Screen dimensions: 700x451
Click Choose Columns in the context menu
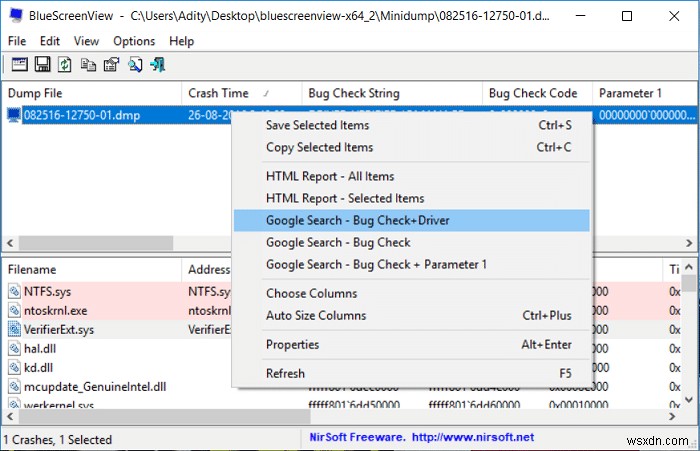coord(311,293)
